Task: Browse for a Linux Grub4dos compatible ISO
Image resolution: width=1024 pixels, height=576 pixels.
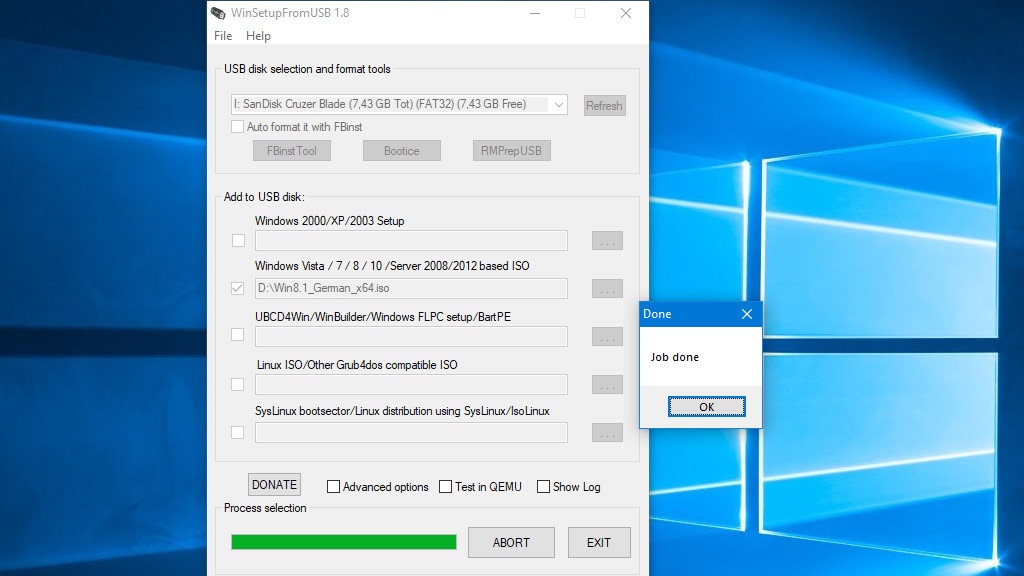Action: click(x=607, y=384)
